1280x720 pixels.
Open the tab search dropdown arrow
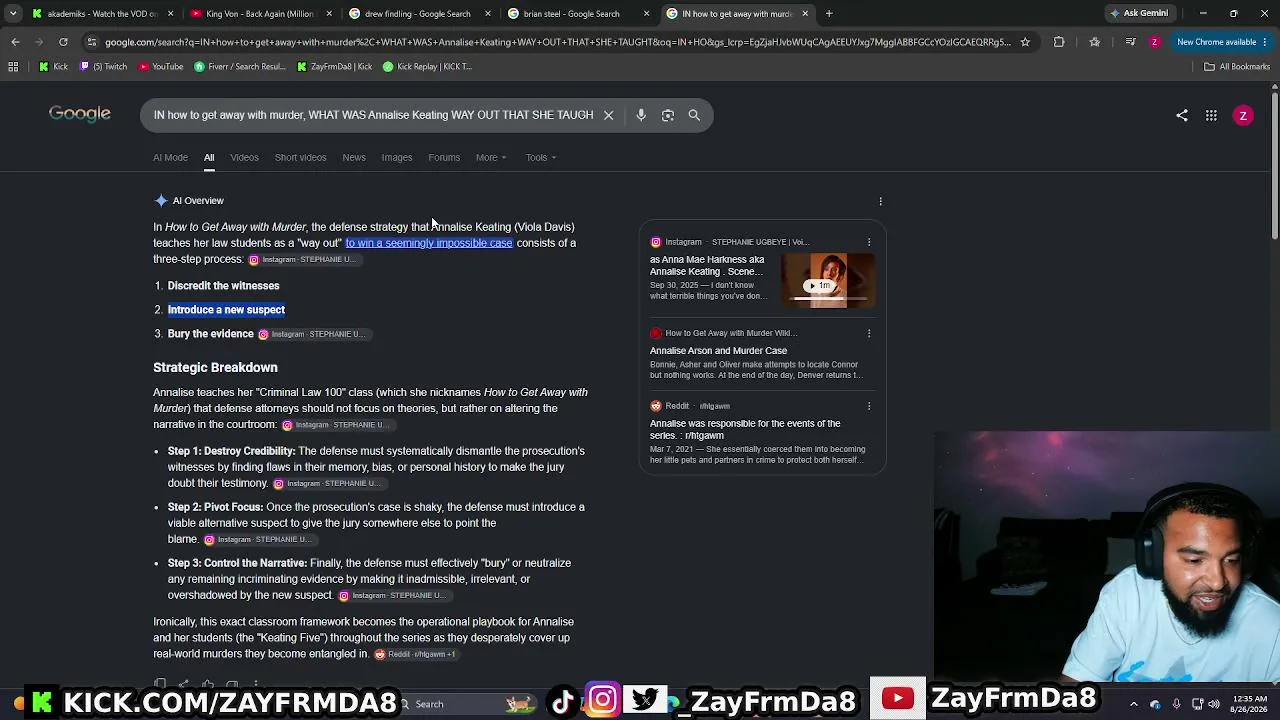[x=13, y=14]
